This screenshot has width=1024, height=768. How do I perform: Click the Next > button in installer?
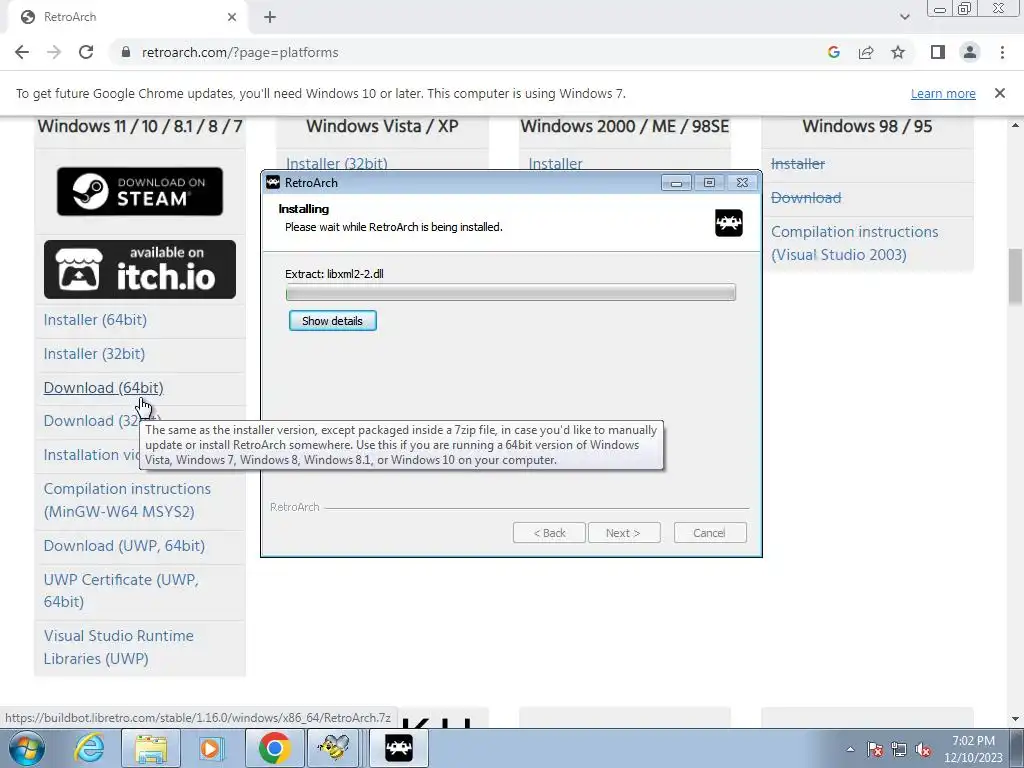tap(624, 533)
